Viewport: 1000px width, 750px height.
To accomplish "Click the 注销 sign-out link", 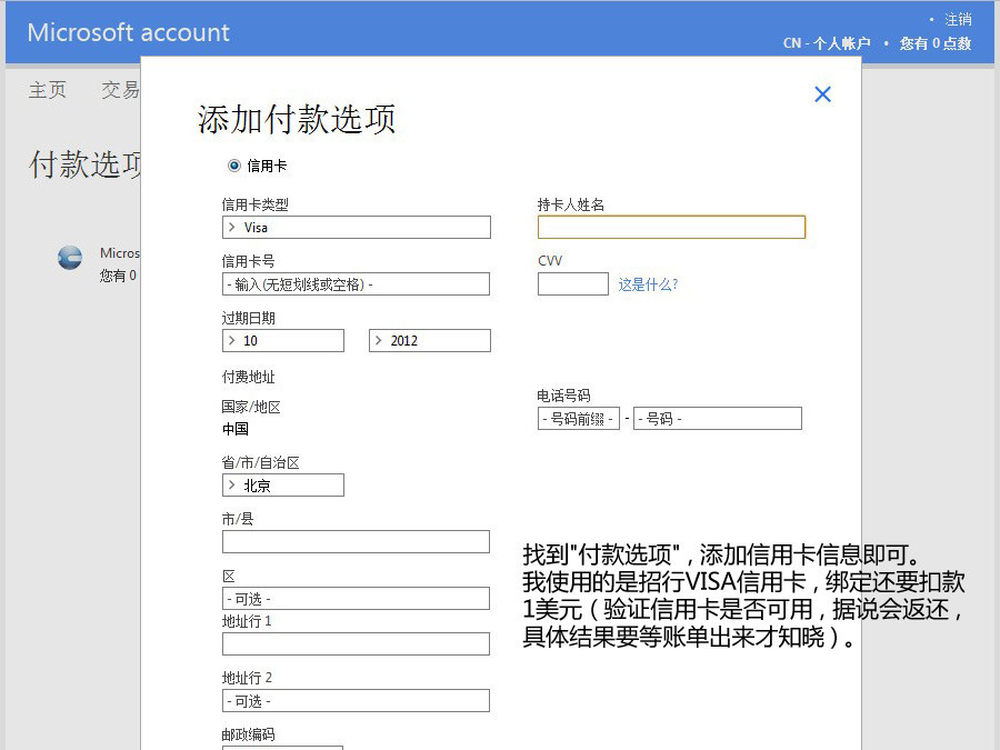I will pos(958,20).
